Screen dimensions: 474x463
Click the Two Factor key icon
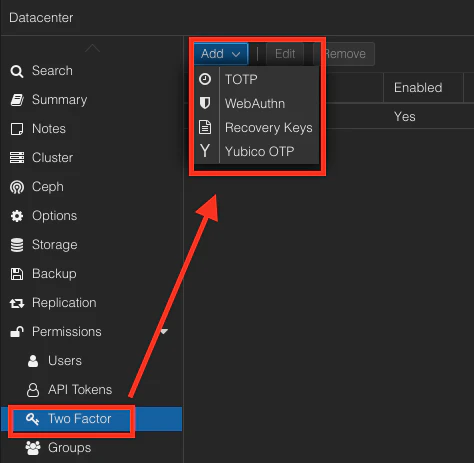(32, 419)
